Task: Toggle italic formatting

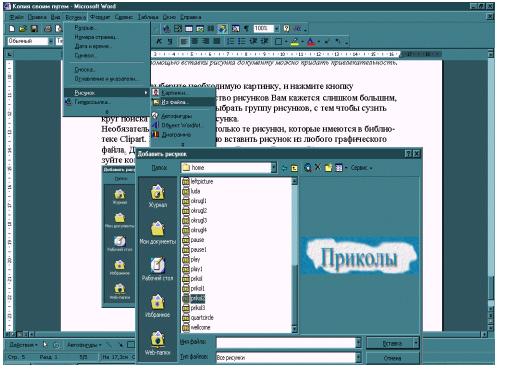Action: coord(159,41)
